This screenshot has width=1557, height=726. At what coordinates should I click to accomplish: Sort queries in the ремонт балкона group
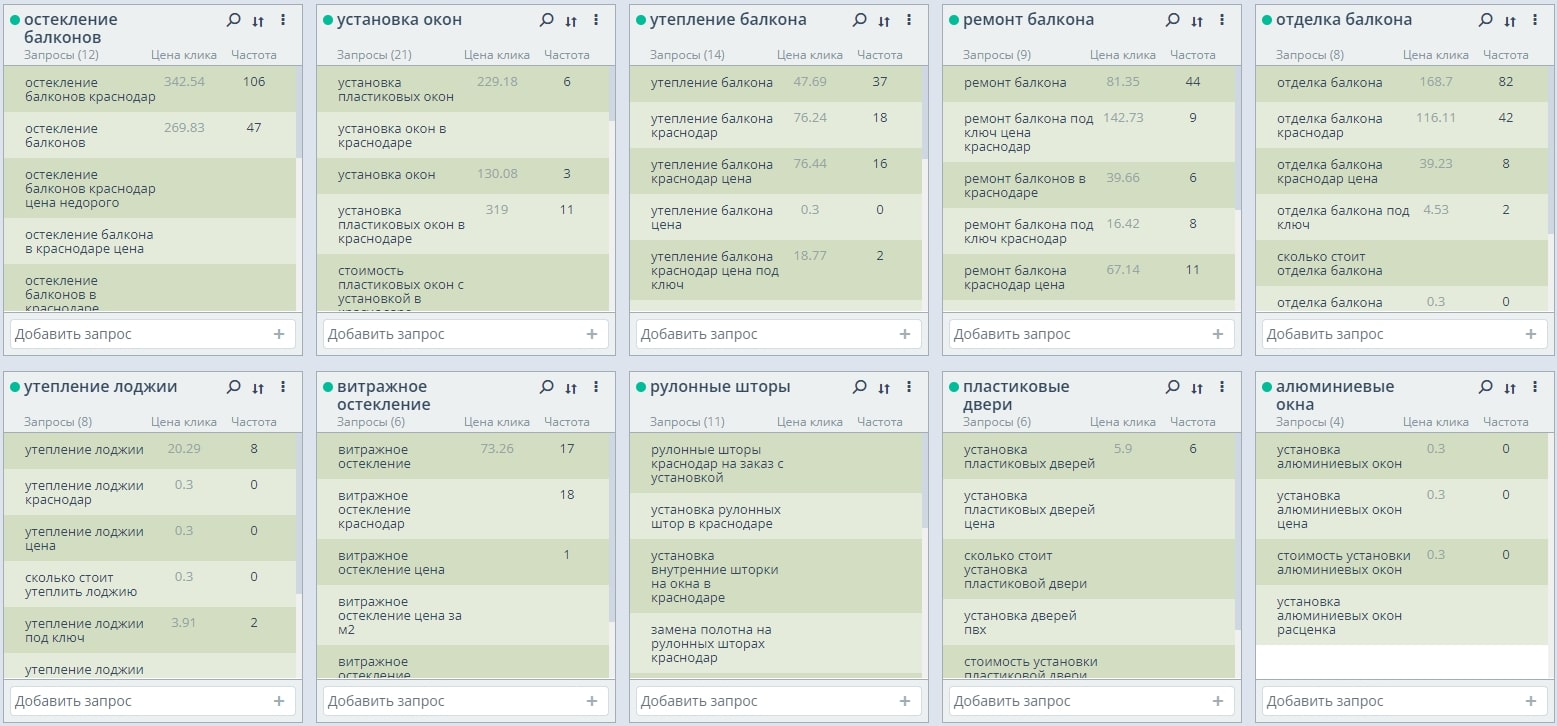coord(1197,21)
